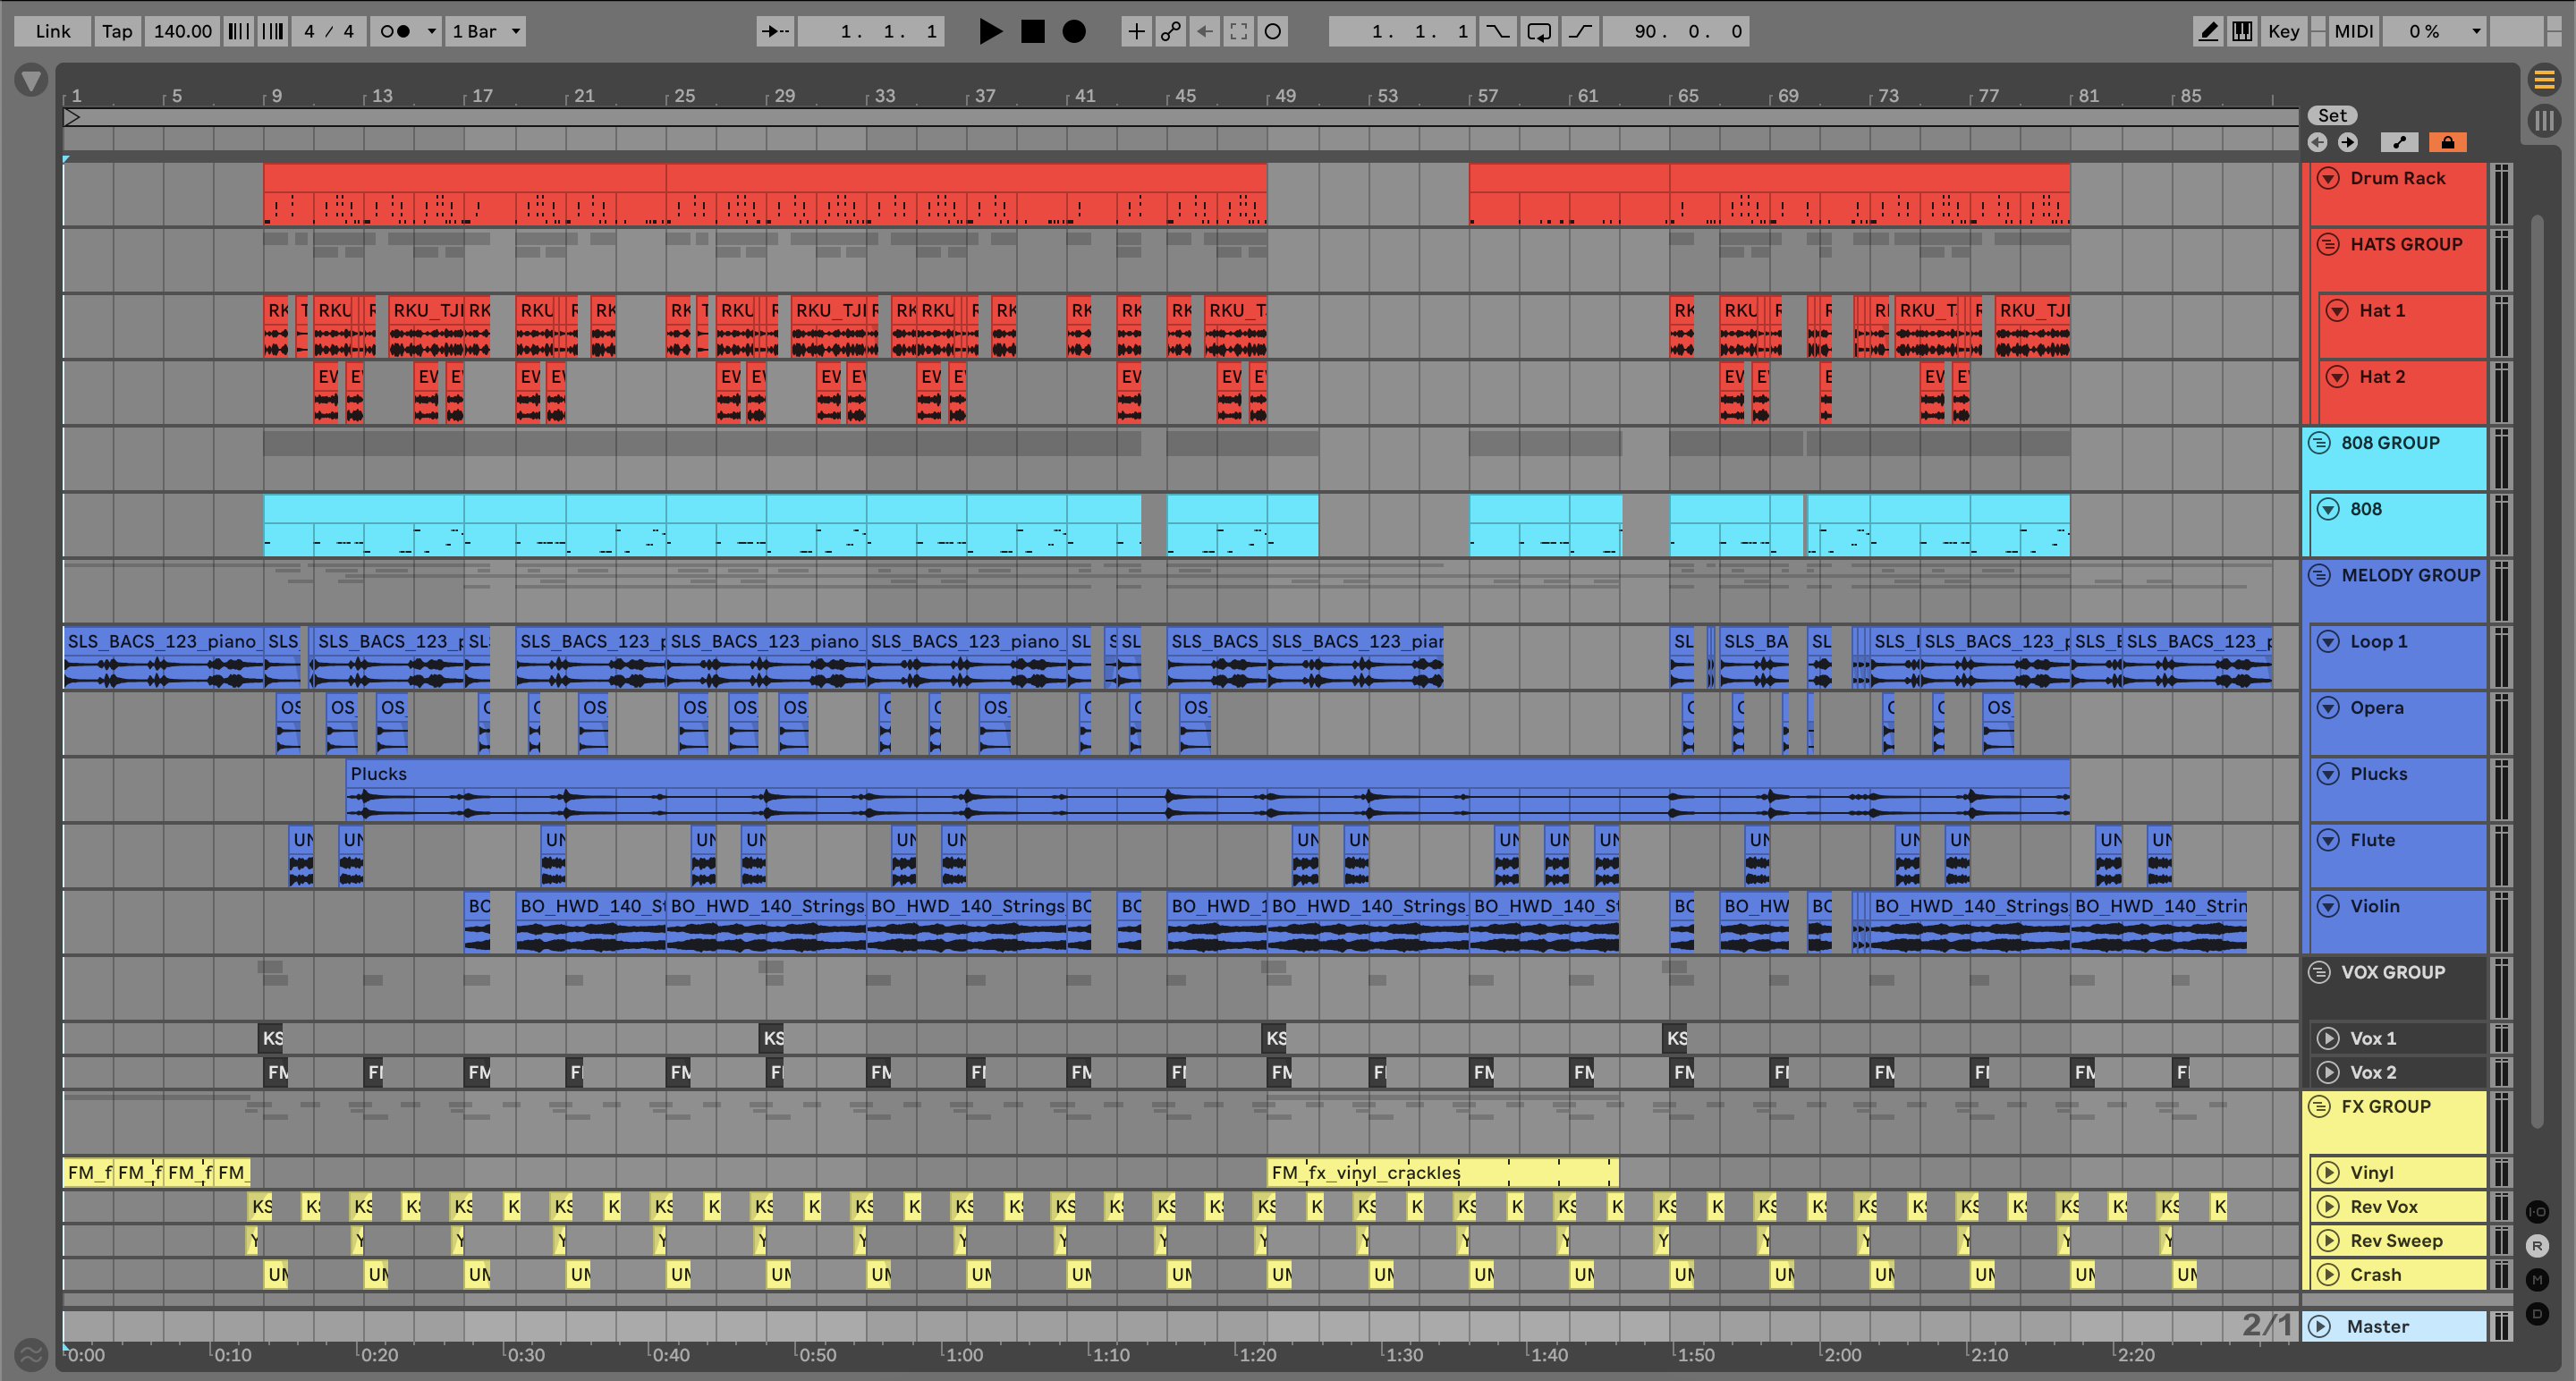Viewport: 2576px width, 1381px height.
Task: Click the Master track volume meter
Action: click(2500, 1326)
